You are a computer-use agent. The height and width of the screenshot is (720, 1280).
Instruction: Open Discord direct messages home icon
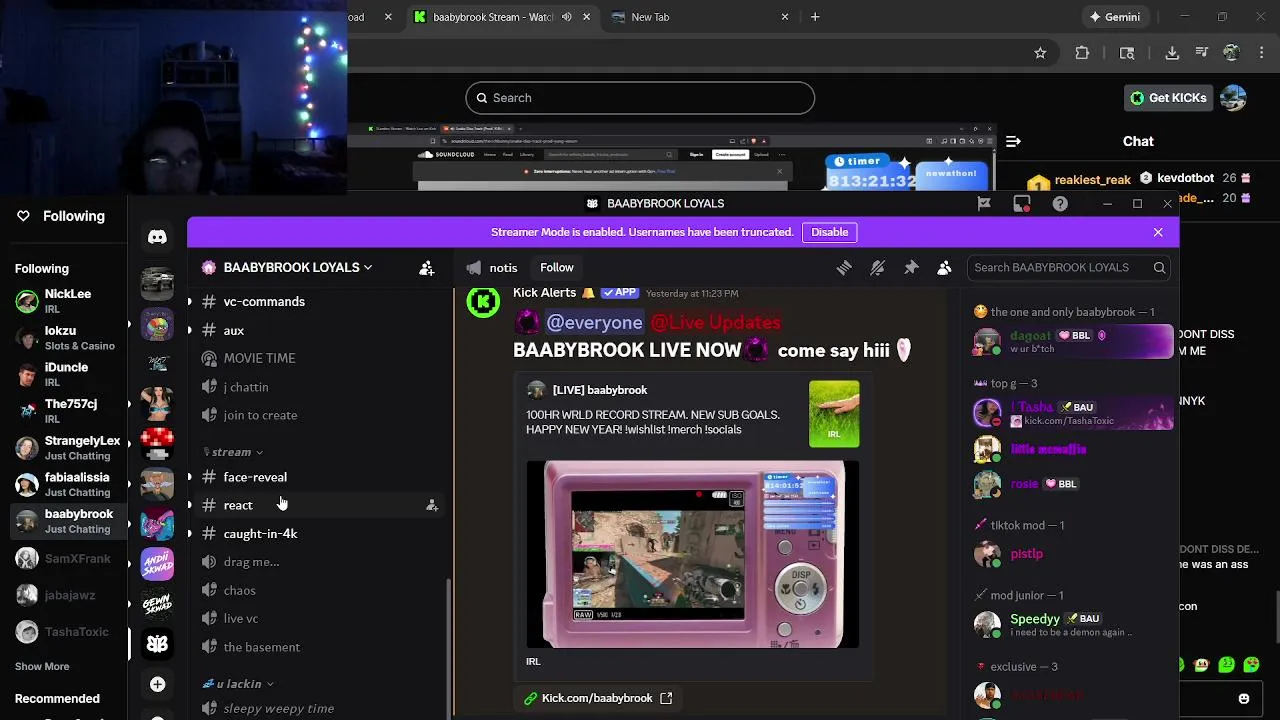coord(157,237)
